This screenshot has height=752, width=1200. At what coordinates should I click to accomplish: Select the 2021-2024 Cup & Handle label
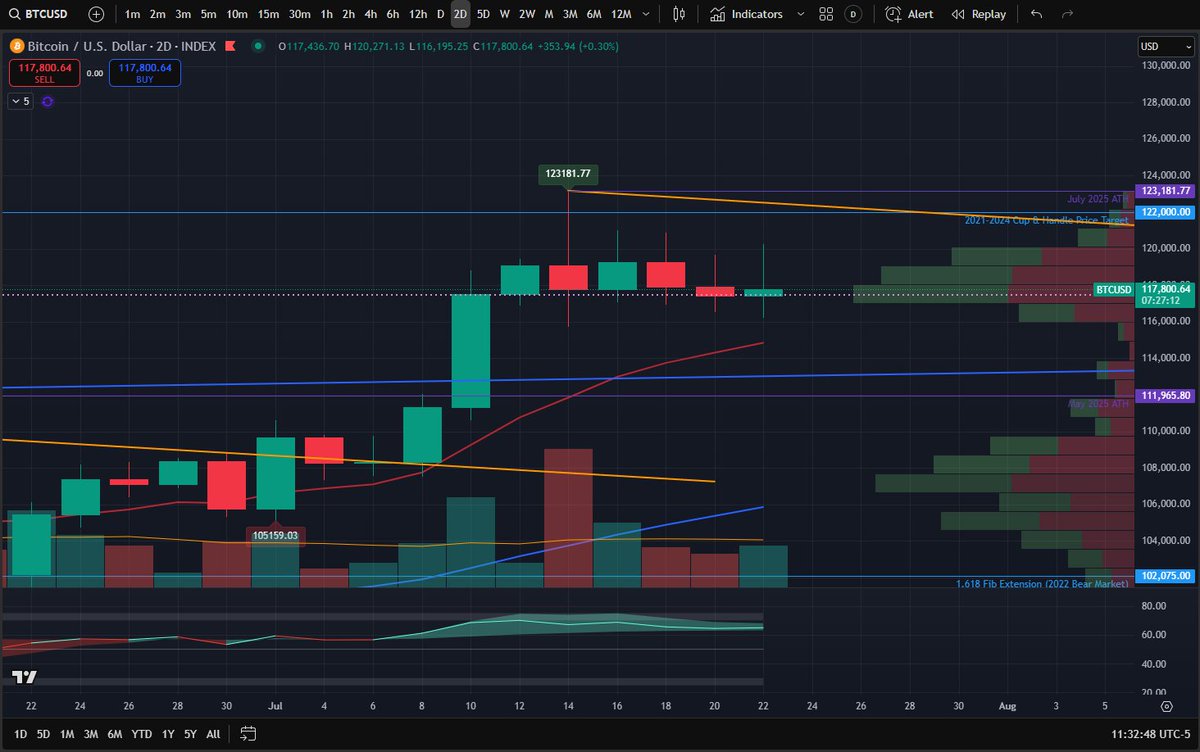click(1047, 220)
